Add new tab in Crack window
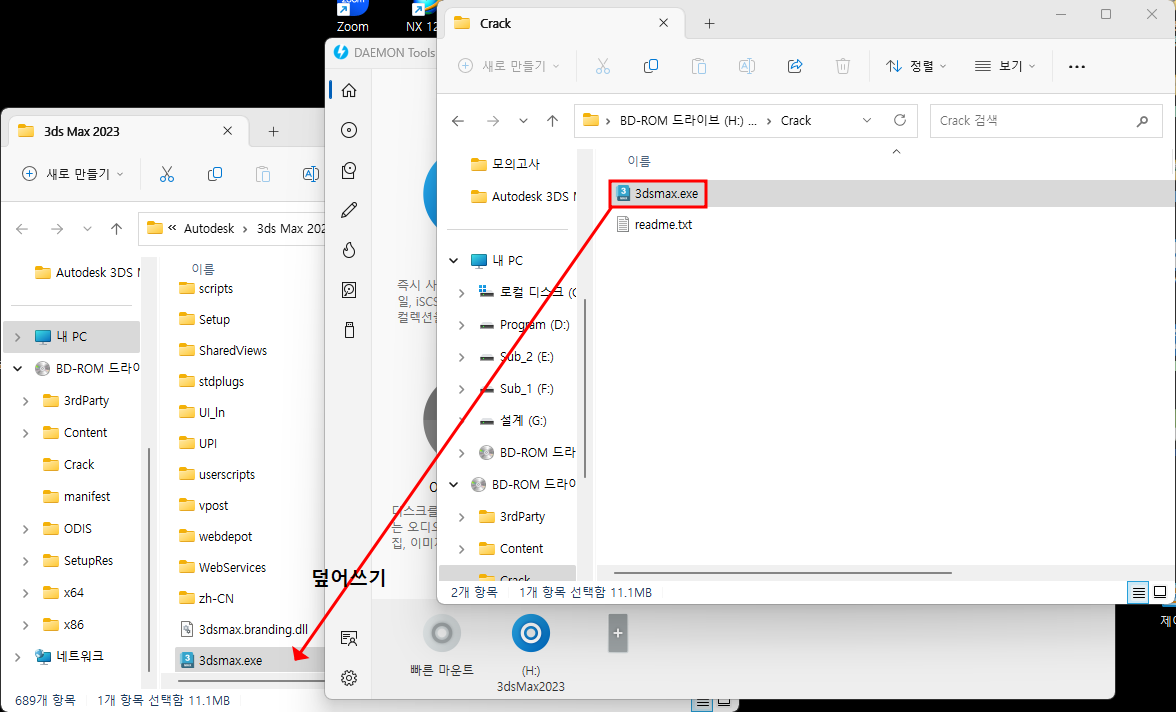The height and width of the screenshot is (712, 1176). coord(710,23)
